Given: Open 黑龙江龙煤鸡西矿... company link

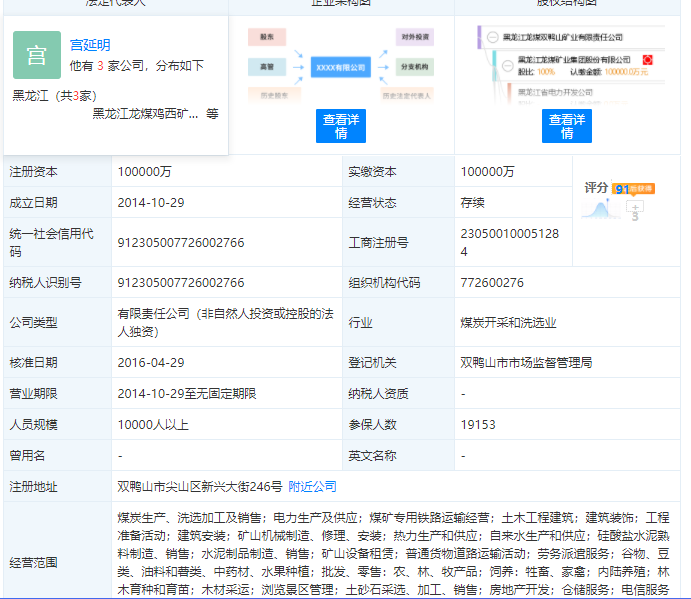Looking at the screenshot, I should (x=145, y=114).
